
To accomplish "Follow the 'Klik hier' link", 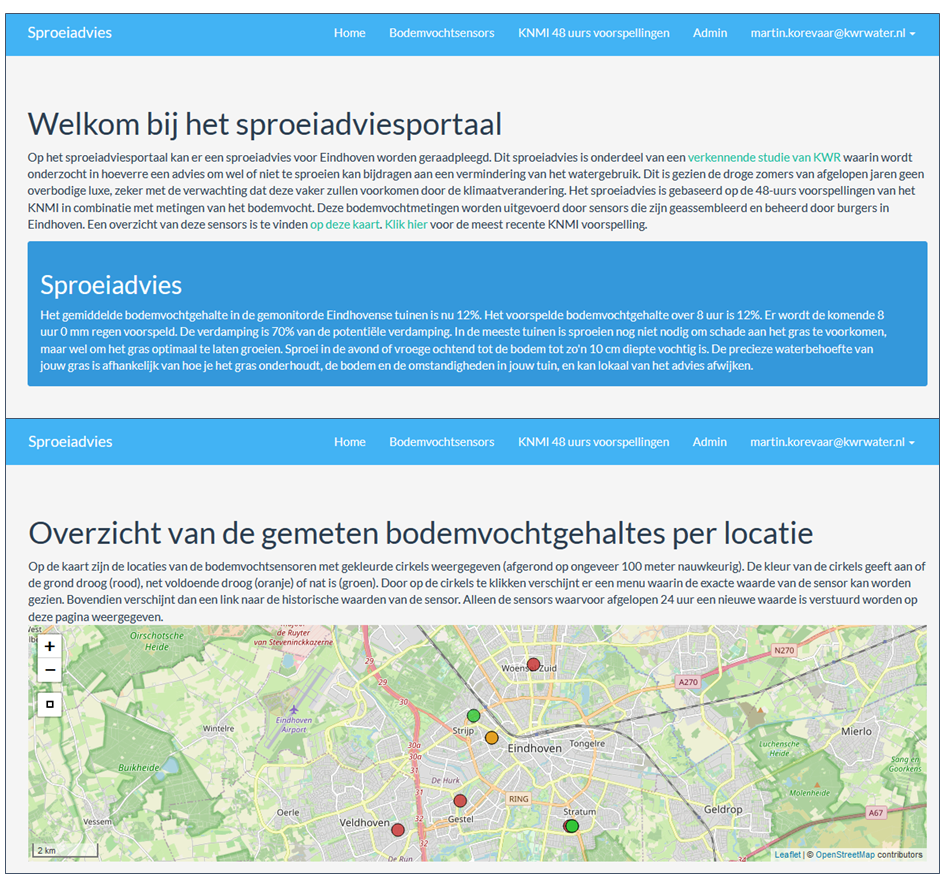I will [406, 225].
